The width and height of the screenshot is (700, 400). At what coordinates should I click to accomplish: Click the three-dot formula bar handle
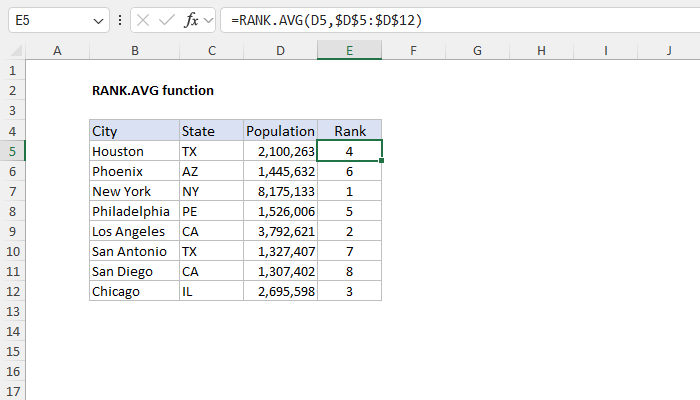(x=120, y=20)
